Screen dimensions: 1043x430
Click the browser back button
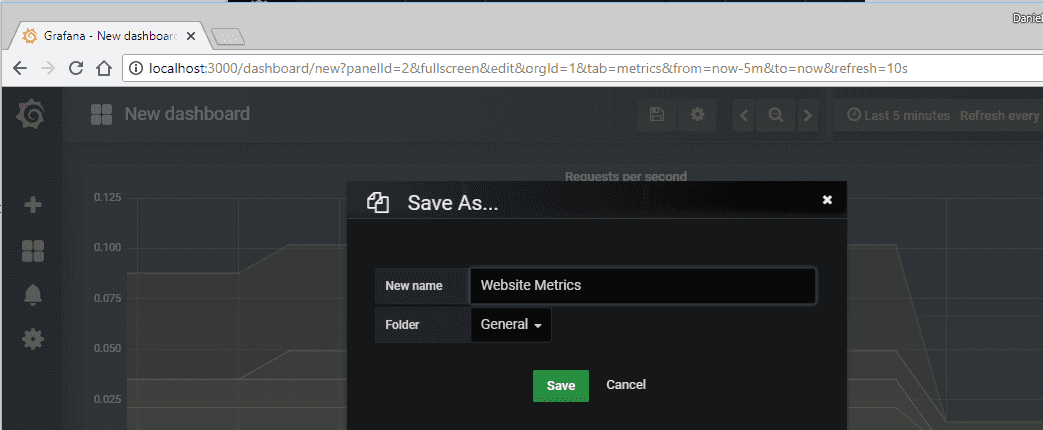(20, 68)
